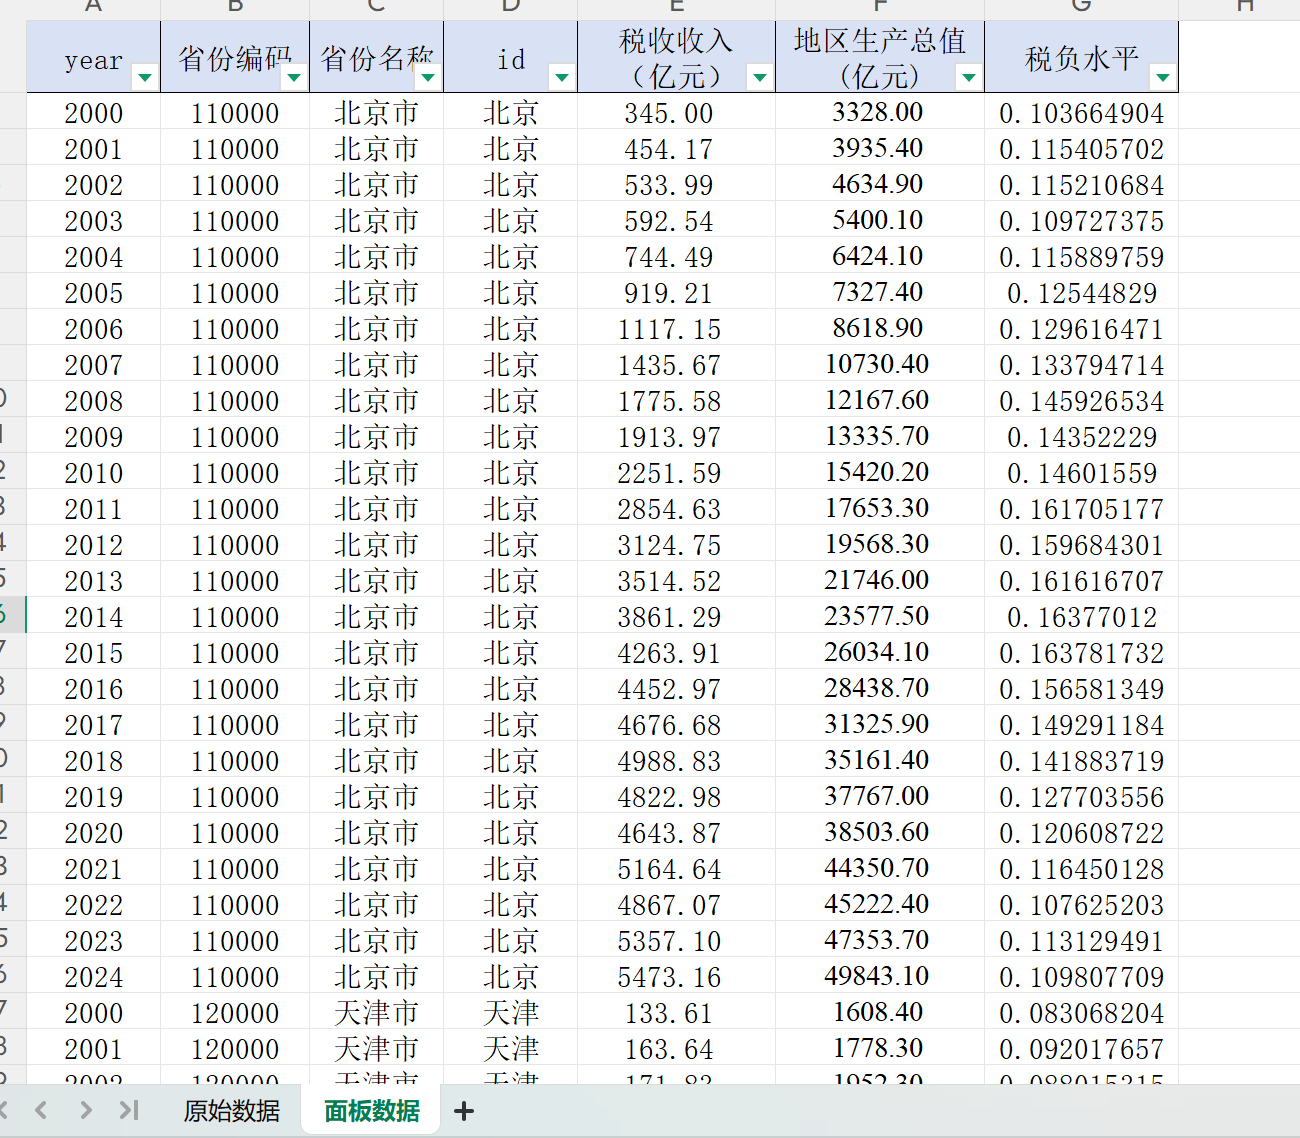This screenshot has height=1138, width=1300.
Task: Go to next sheet using right arrow
Action: click(x=86, y=1110)
